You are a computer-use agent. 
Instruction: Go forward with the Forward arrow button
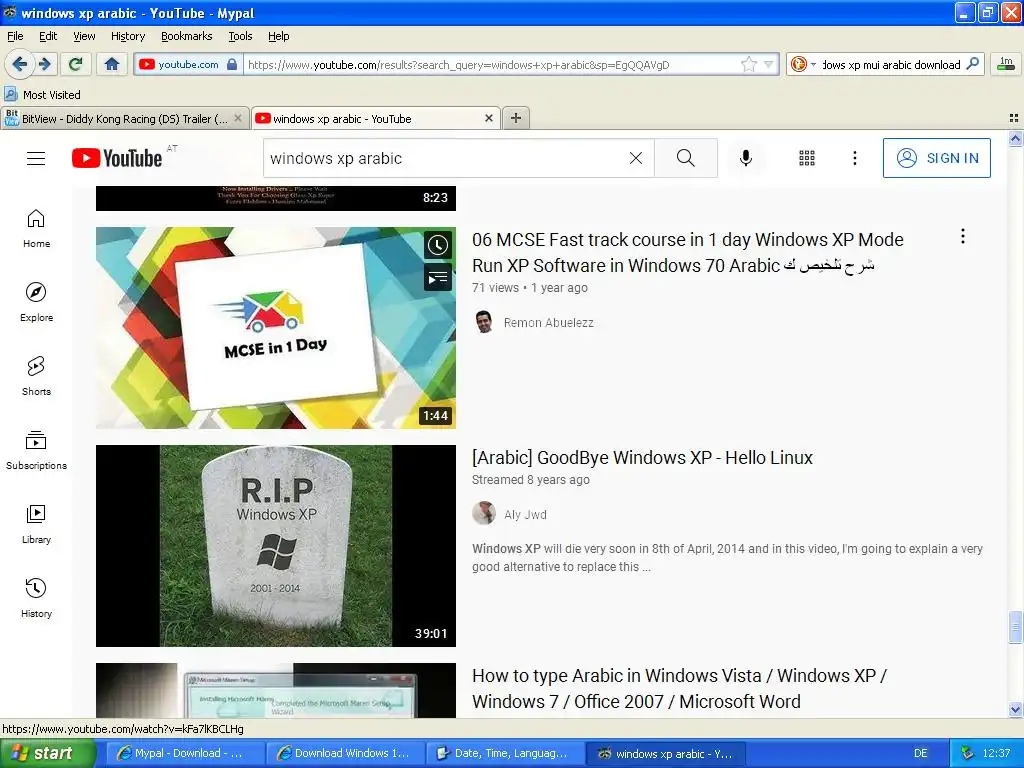44,64
